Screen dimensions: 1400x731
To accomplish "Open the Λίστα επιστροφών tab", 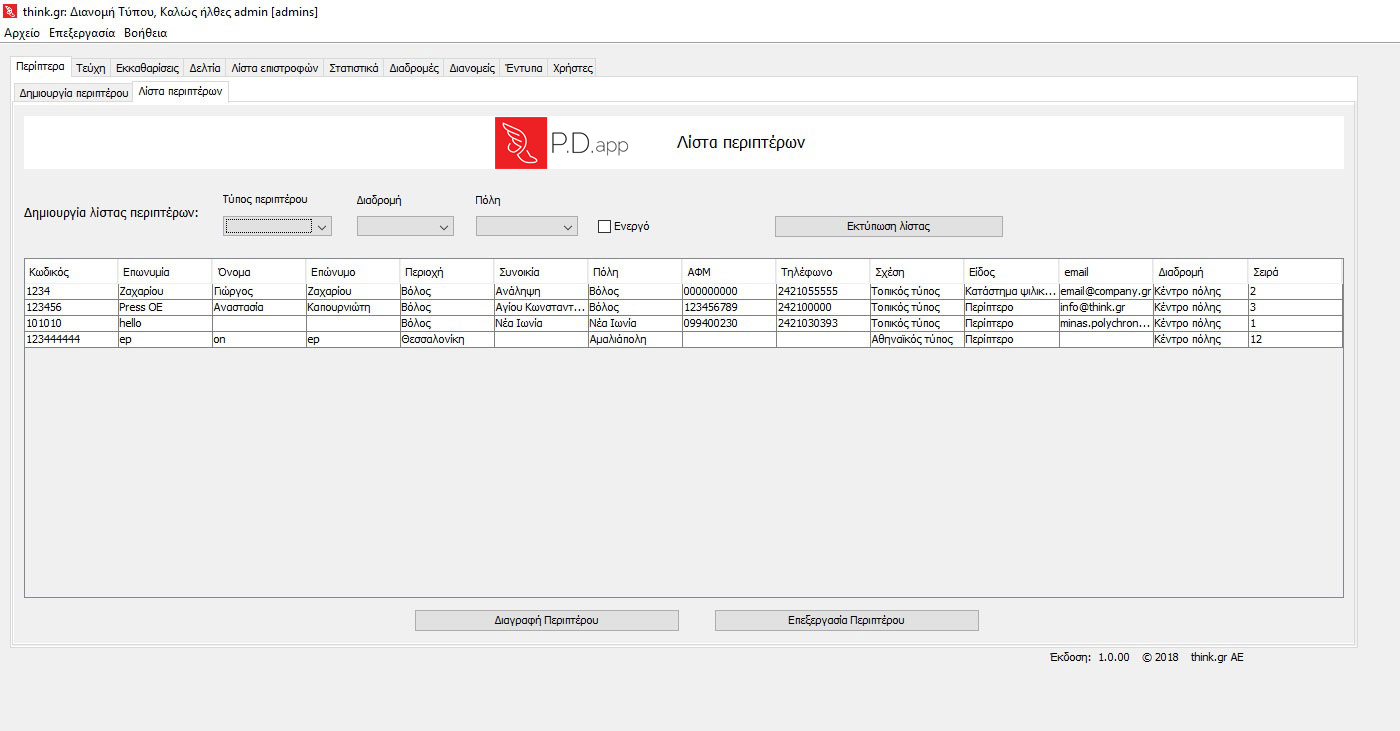I will (275, 68).
